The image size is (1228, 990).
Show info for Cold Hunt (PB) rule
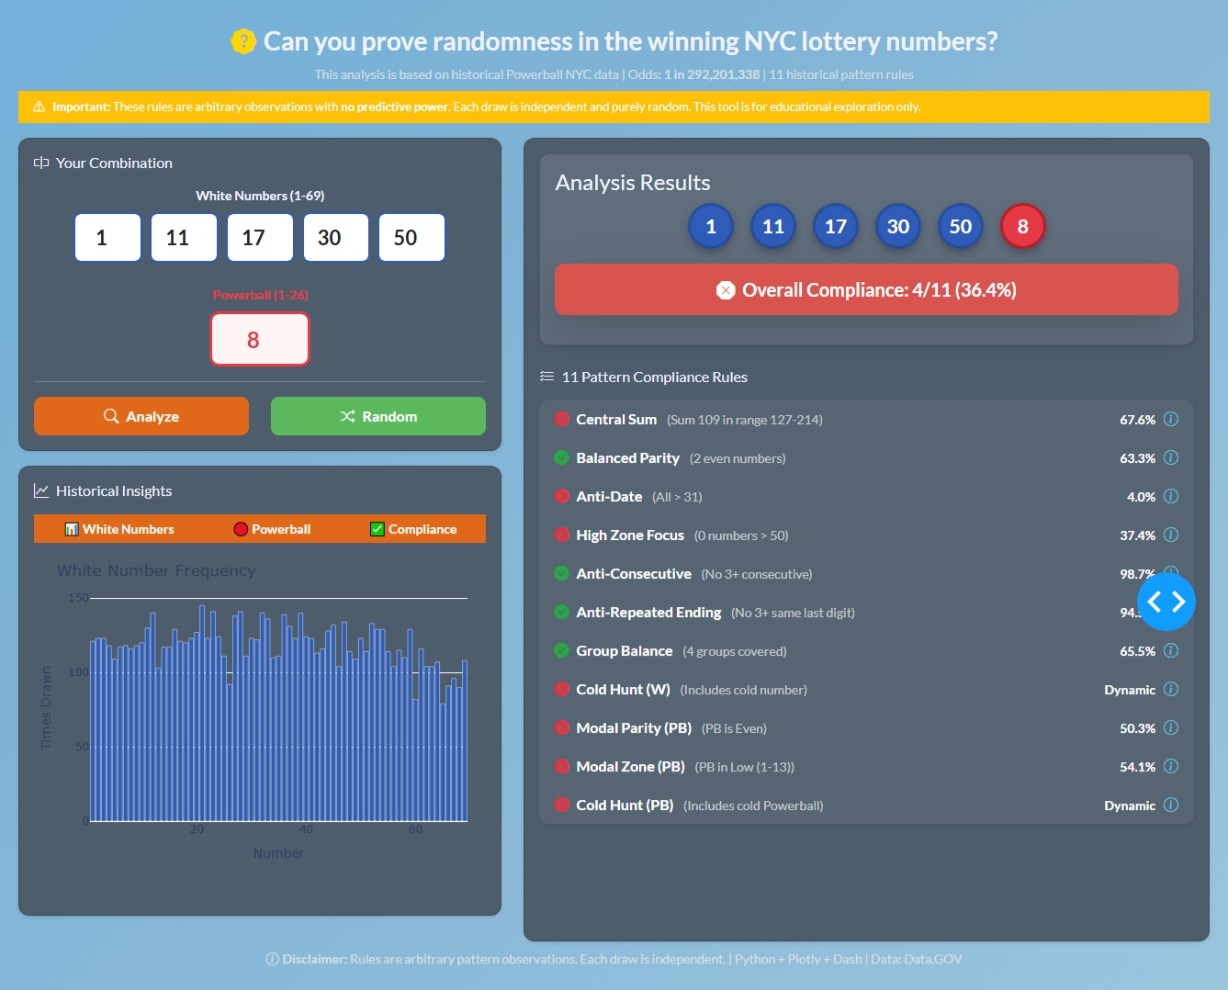(x=1171, y=805)
